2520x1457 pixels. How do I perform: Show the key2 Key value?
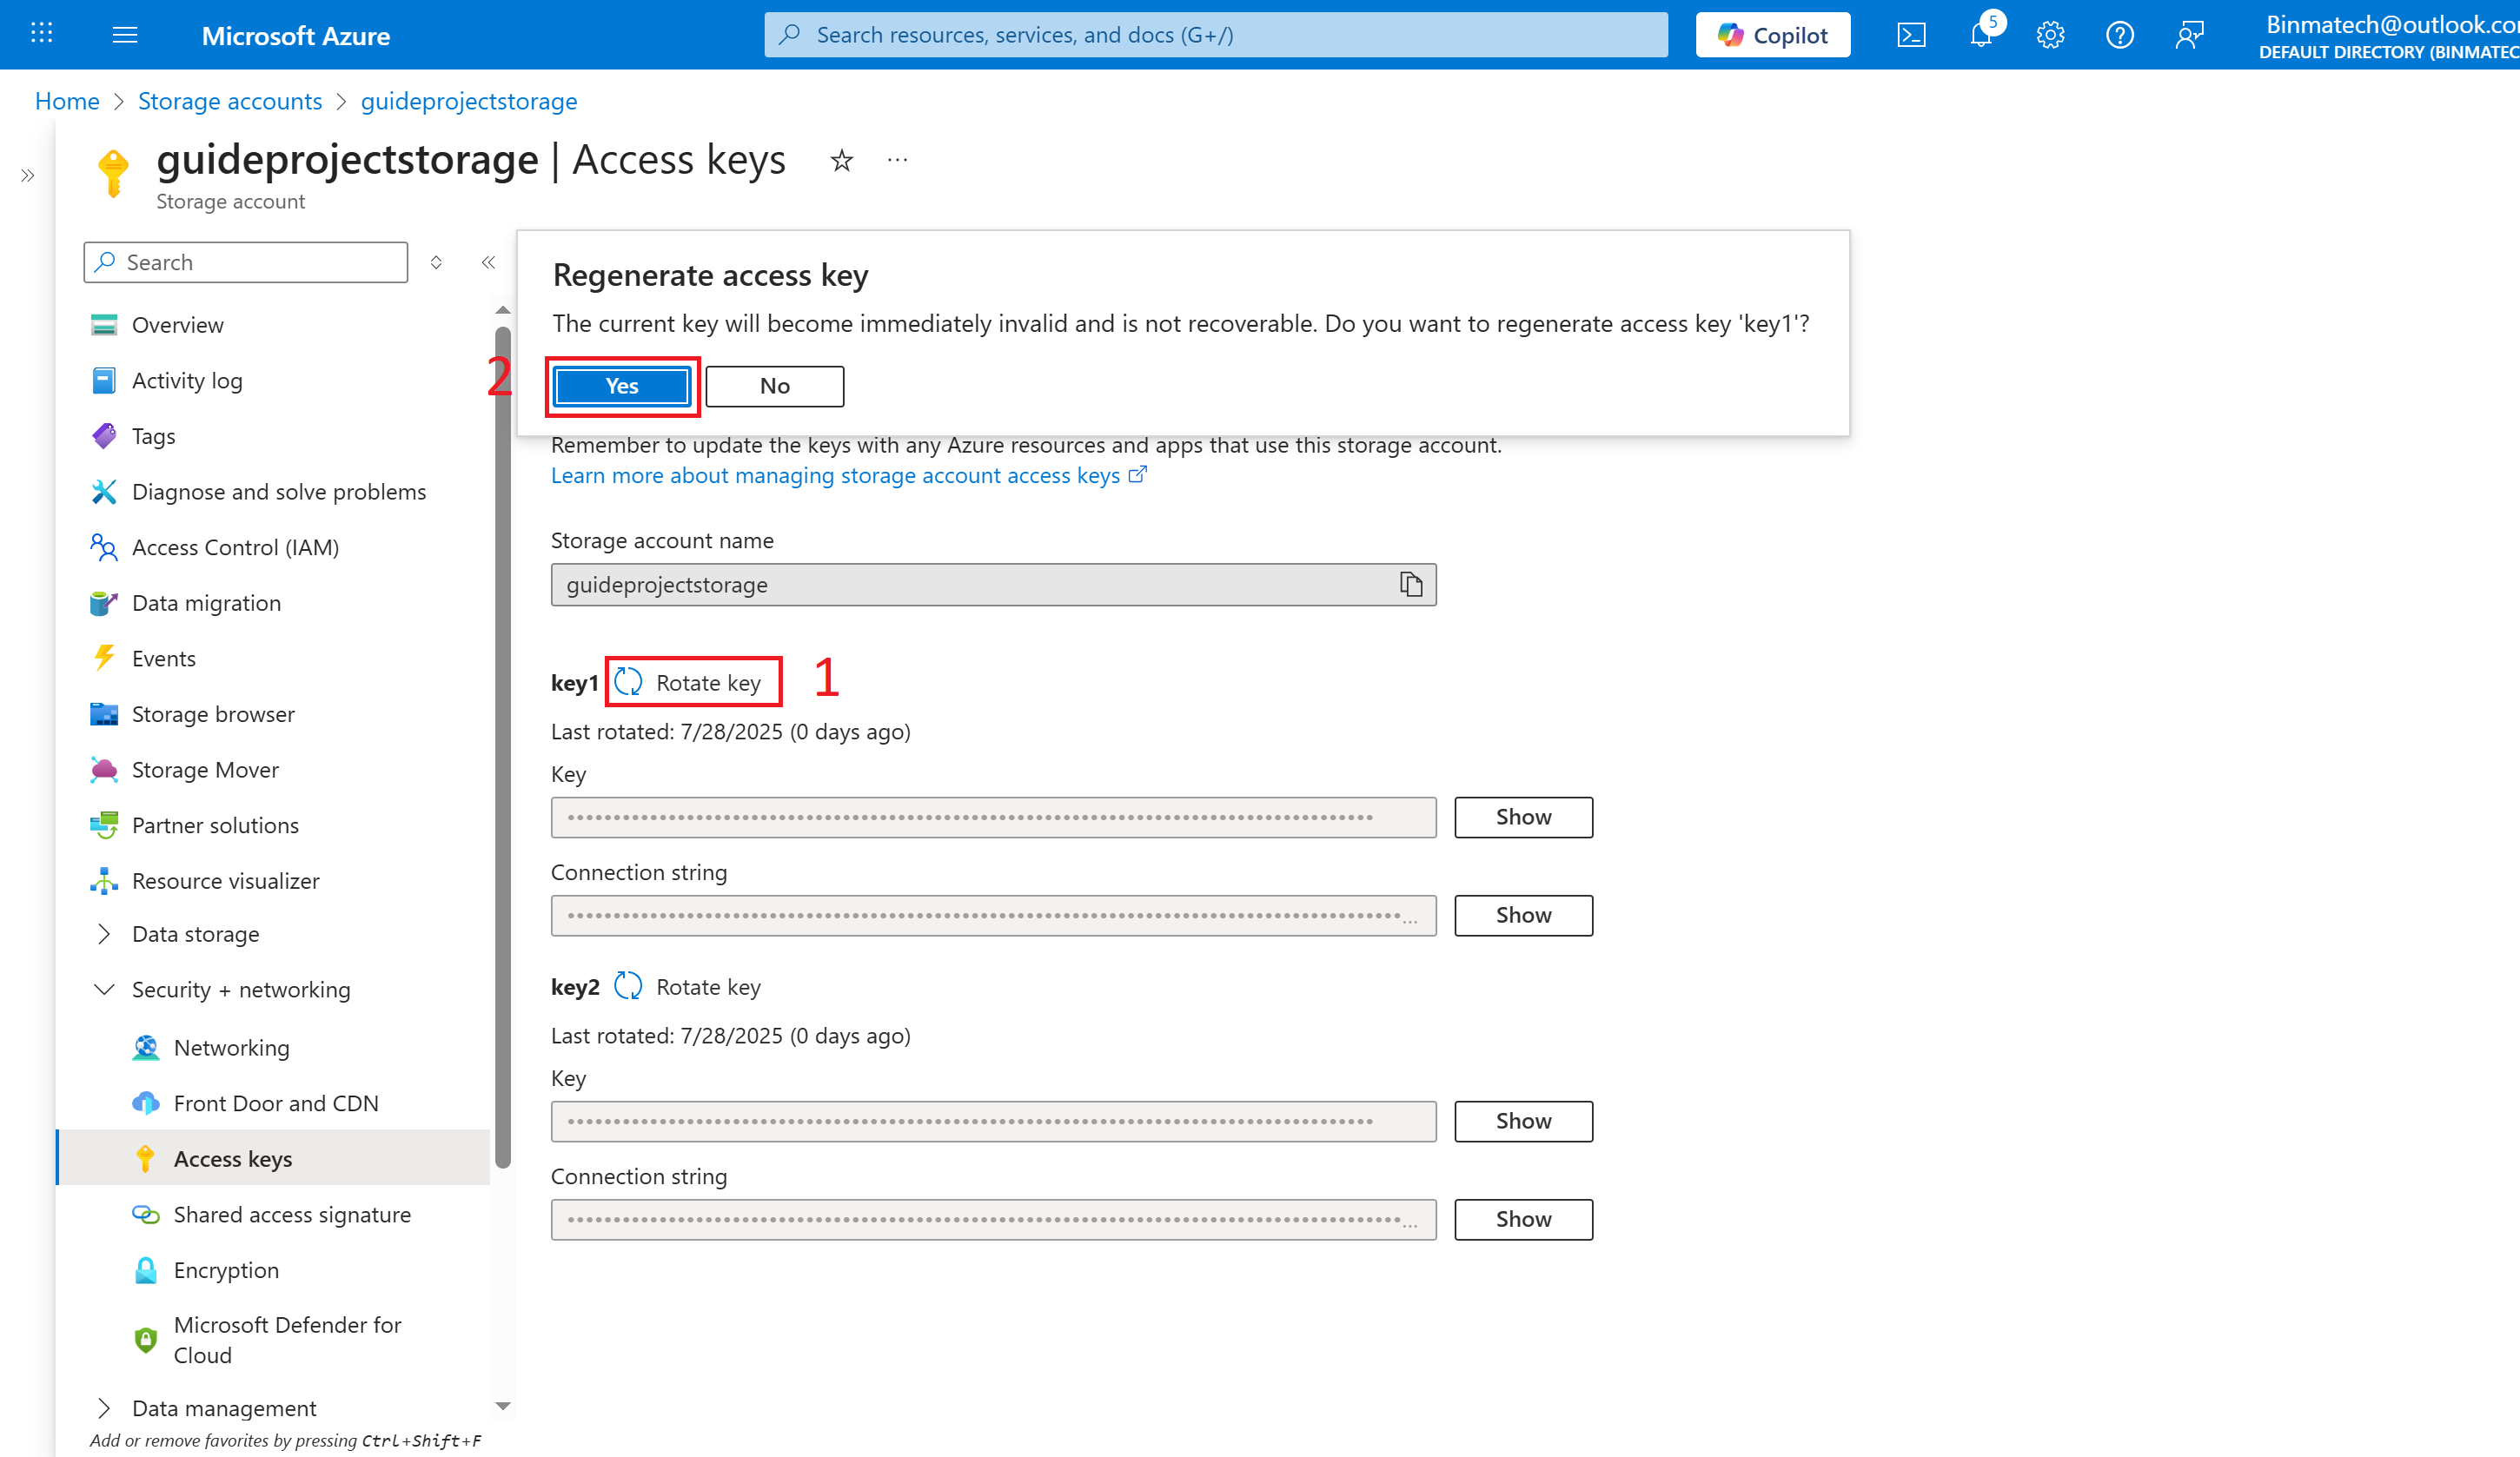(1522, 1121)
